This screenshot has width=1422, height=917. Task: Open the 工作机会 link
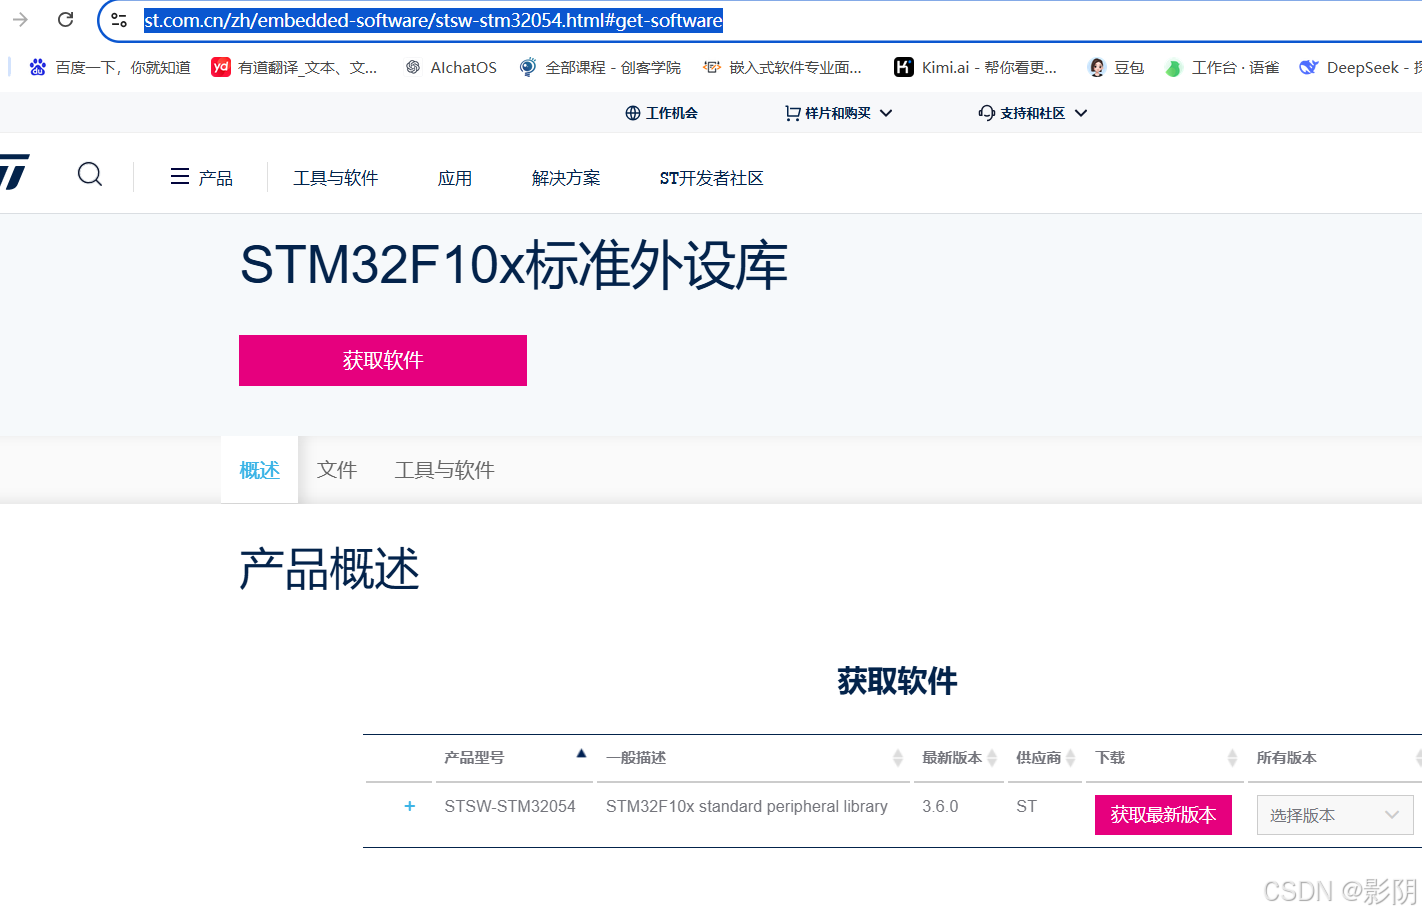(661, 113)
